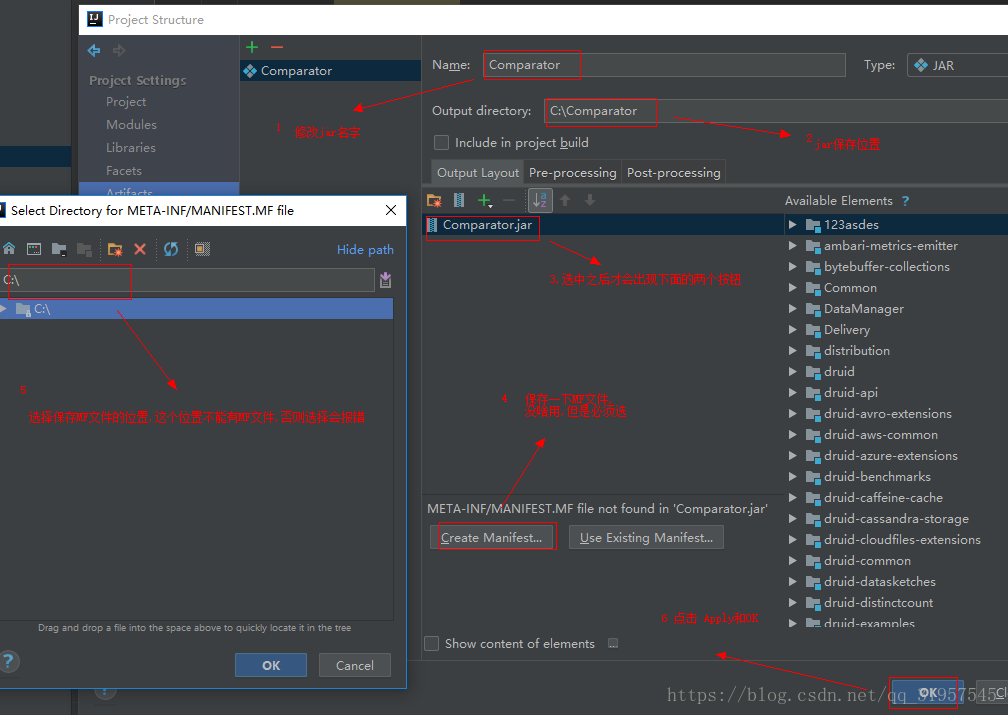Open help in Select Directory dialog
Screen dimensions: 1008x715
[x=8, y=662]
